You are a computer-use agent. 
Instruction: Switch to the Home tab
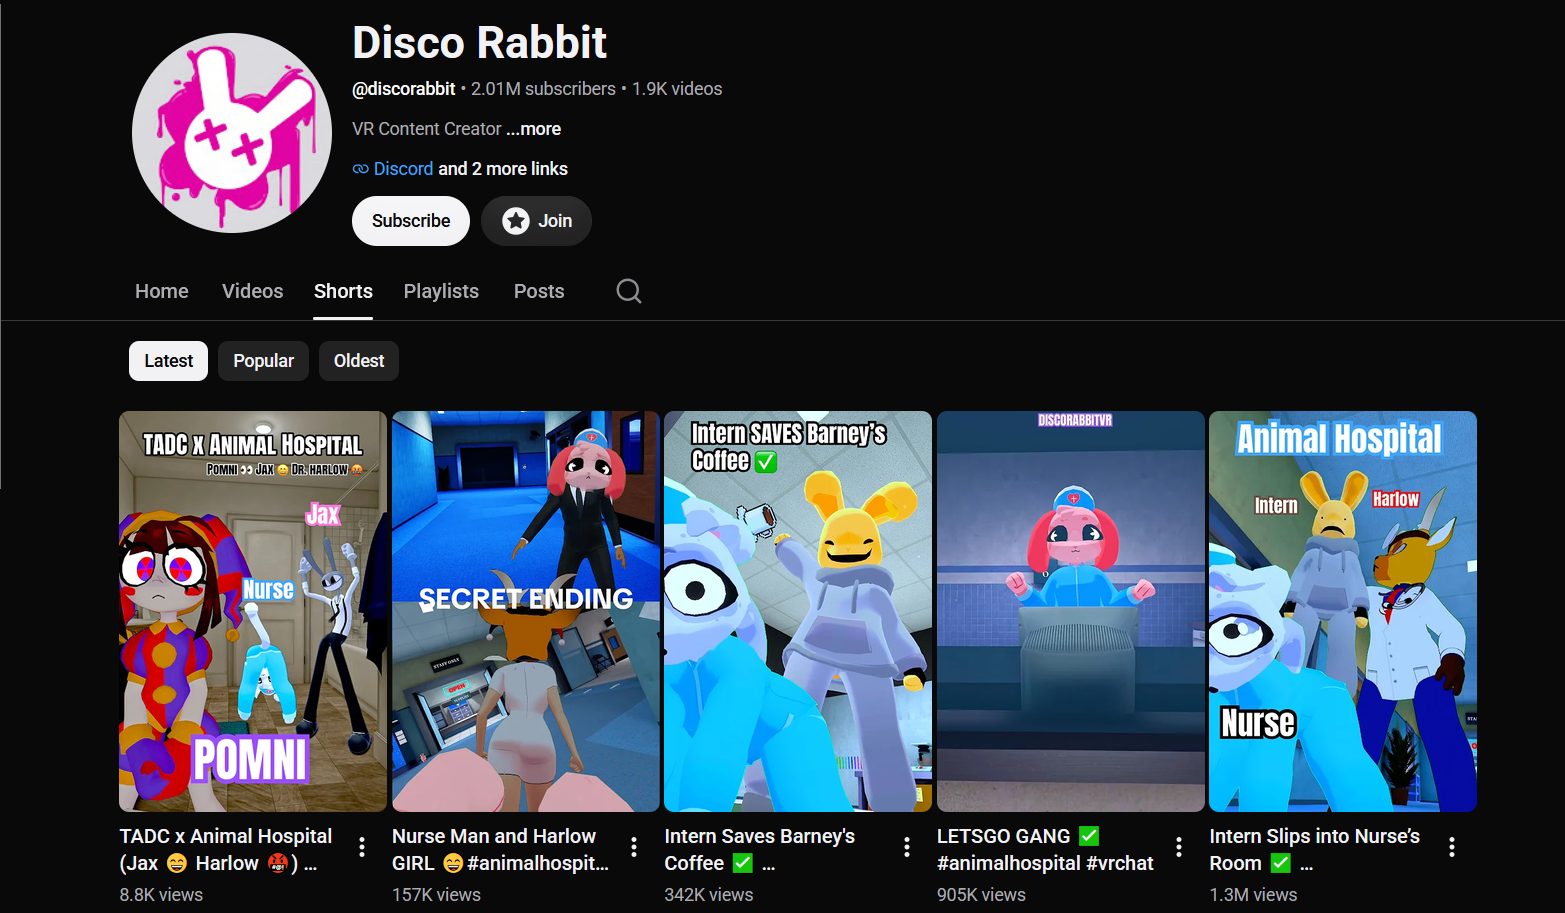(x=162, y=291)
